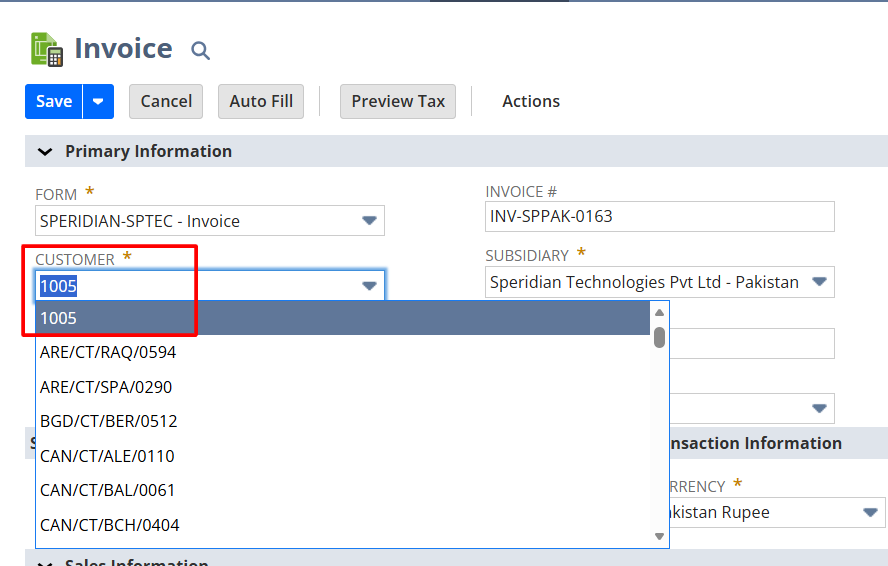Open the search magnifier next to Invoice
This screenshot has height=566, width=888.
click(200, 50)
